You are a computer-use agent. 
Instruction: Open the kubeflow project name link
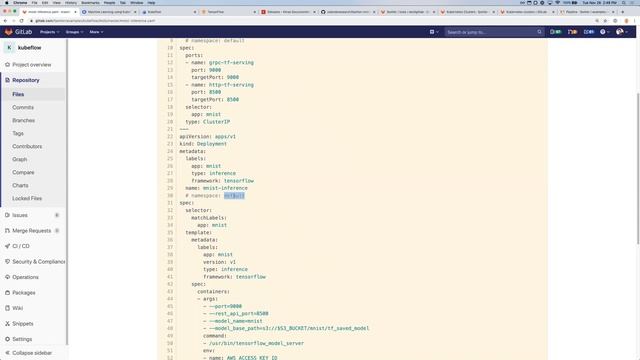29,48
